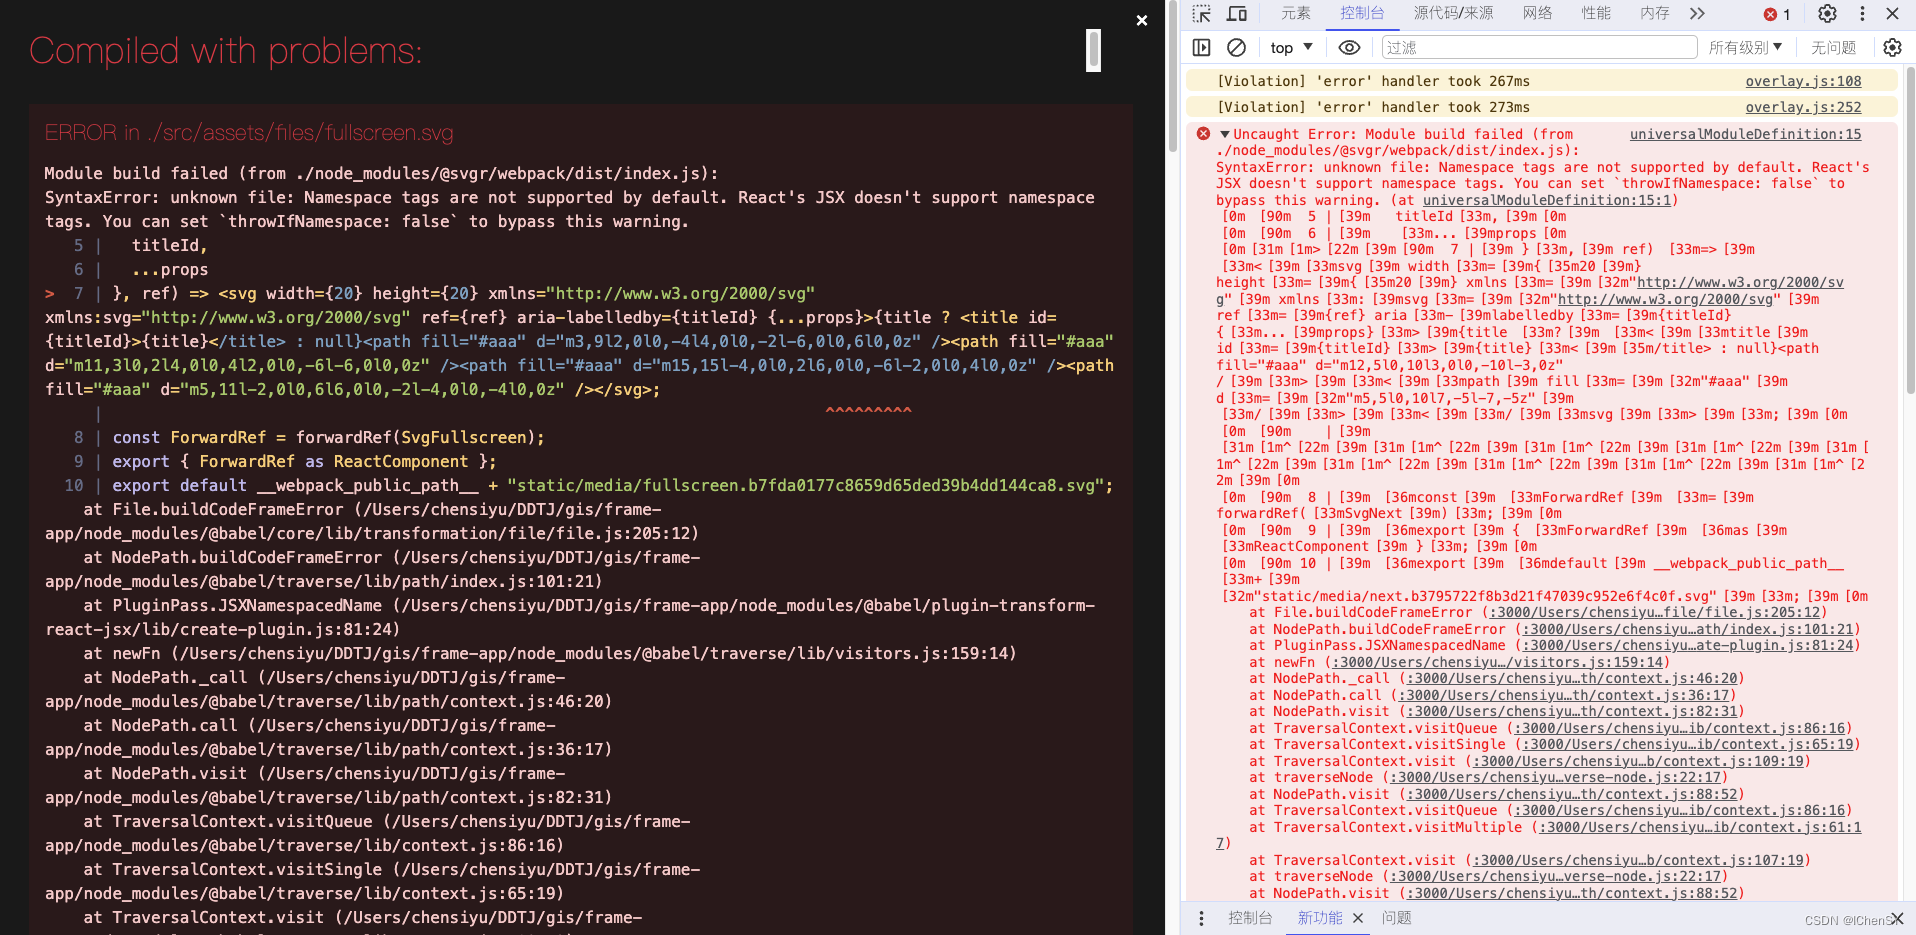This screenshot has width=1916, height=935.
Task: Open the 元素 tab in DevTools
Action: coord(1296,13)
